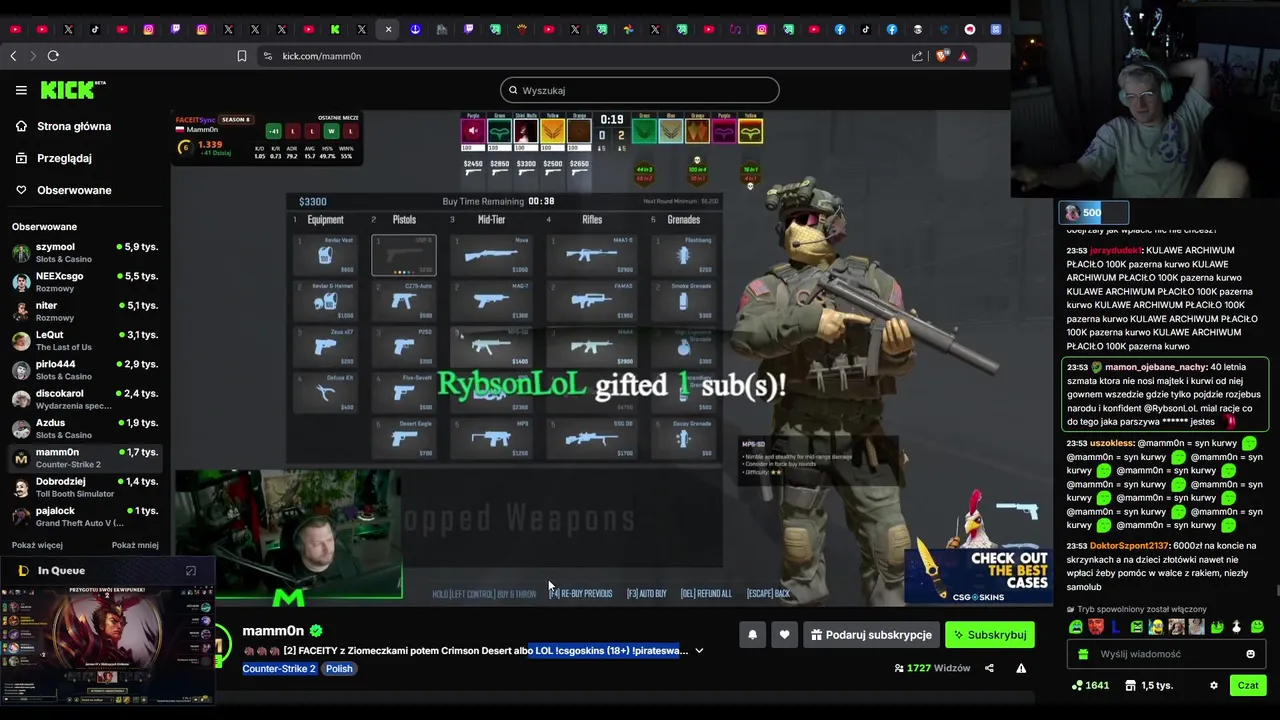
Task: Open the Counter-Strike 2 category tag
Action: point(279,668)
